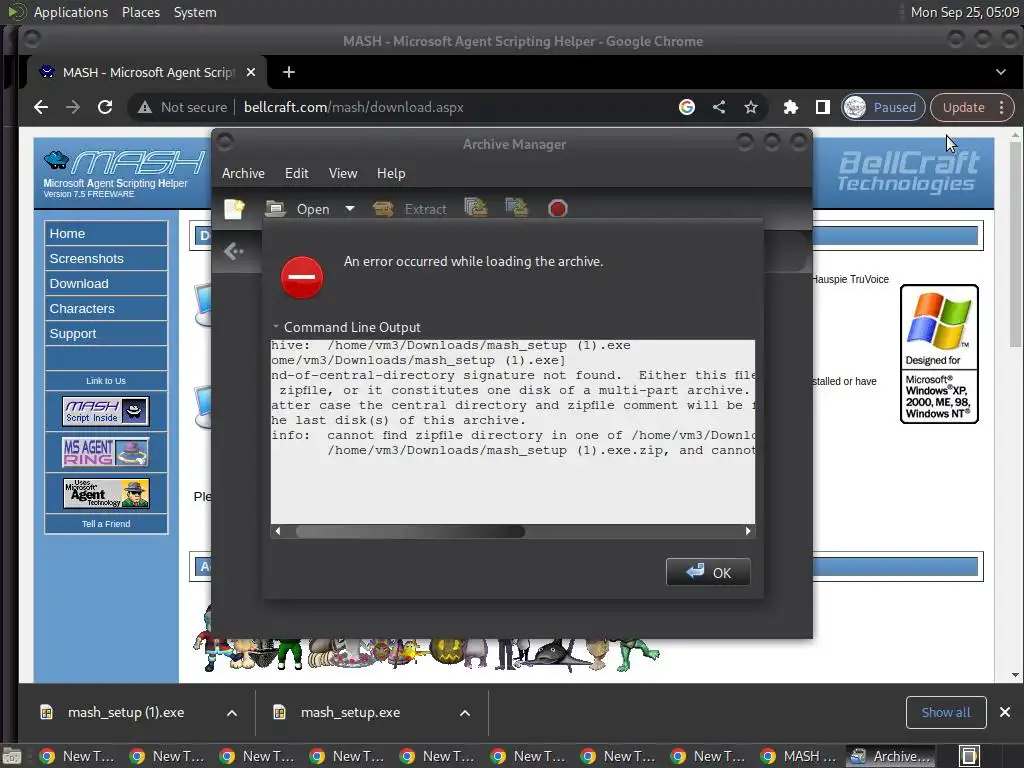Click Tell a Friend link
The height and width of the screenshot is (768, 1024).
(x=106, y=524)
